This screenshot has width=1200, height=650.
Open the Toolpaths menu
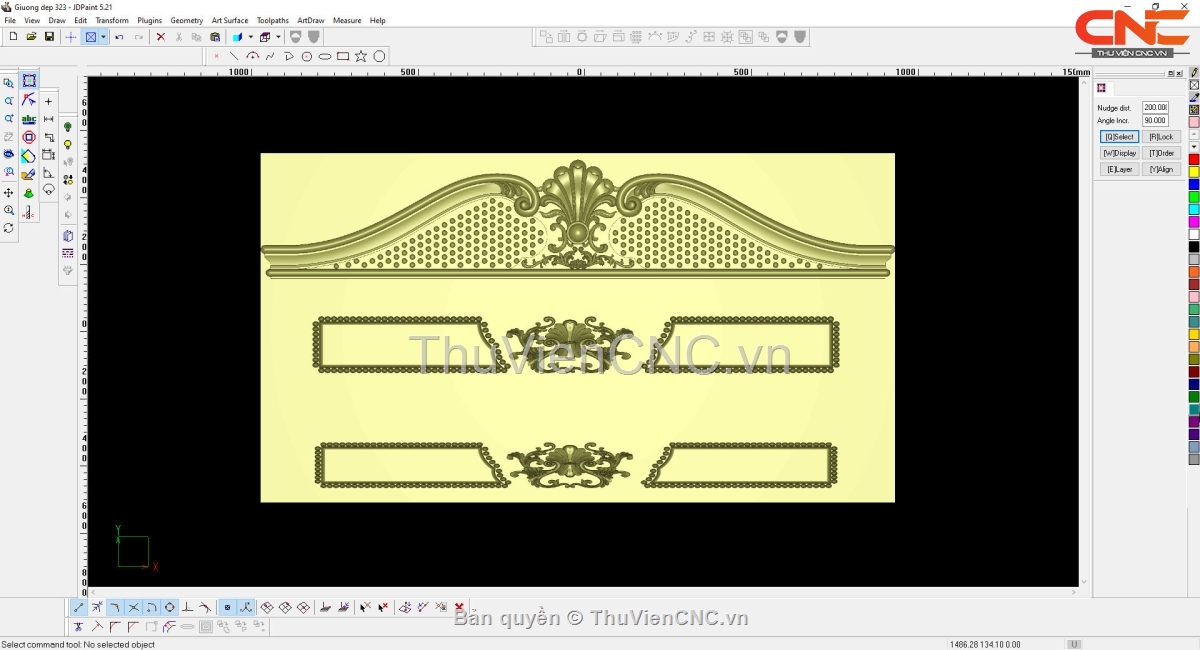(272, 20)
